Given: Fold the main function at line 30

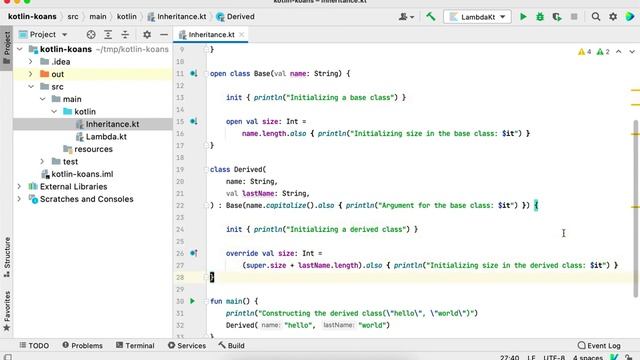Looking at the screenshot, I should click(x=207, y=301).
